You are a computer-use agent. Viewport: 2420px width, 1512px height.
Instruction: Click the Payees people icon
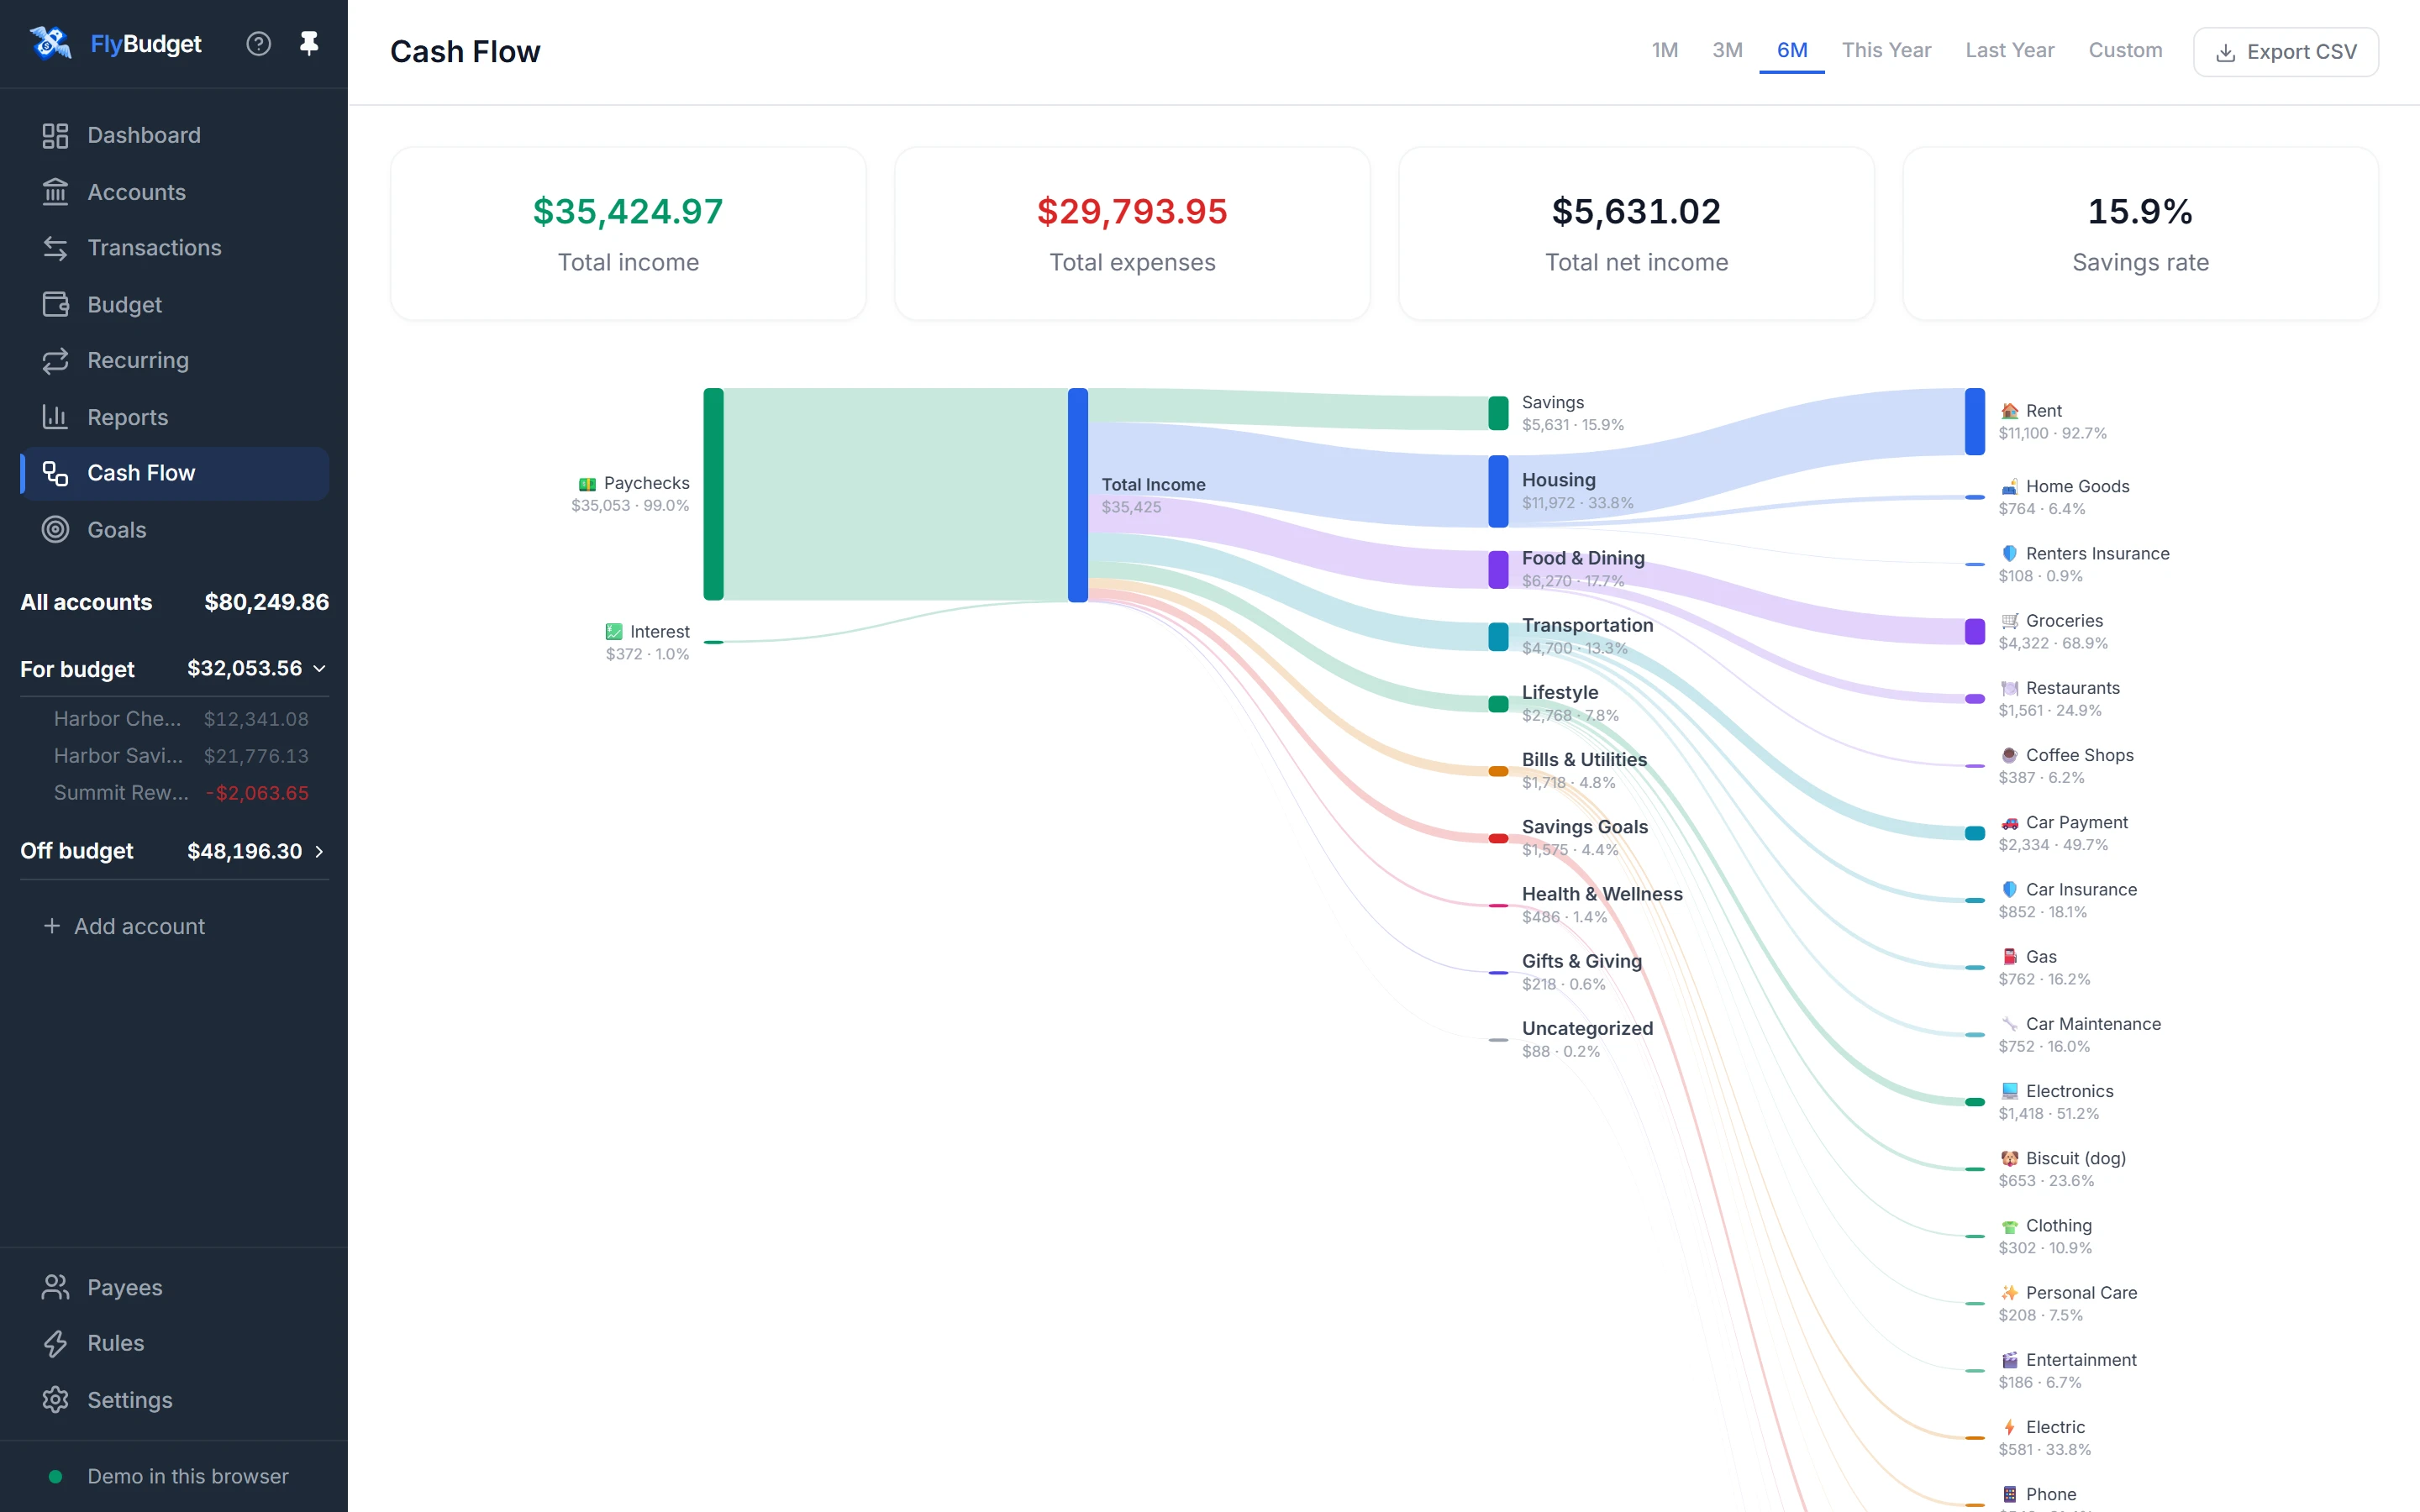[x=55, y=1287]
